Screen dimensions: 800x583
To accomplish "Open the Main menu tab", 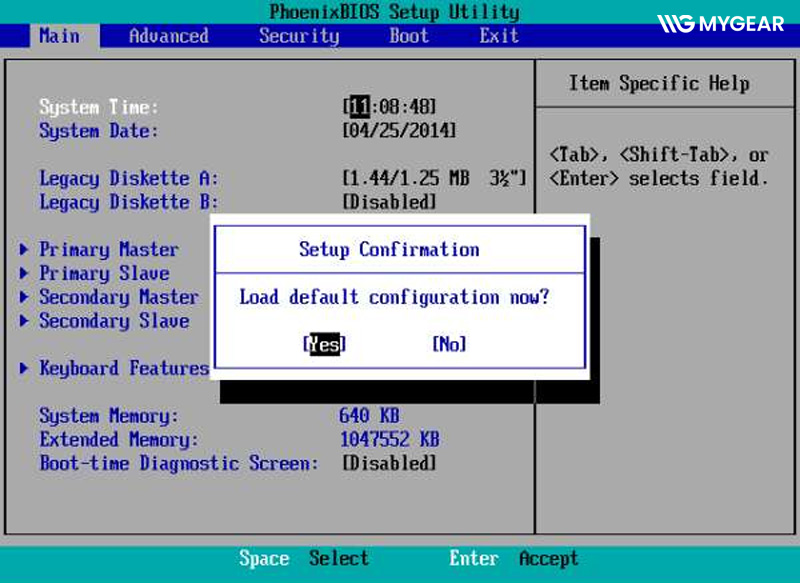I will tap(59, 36).
